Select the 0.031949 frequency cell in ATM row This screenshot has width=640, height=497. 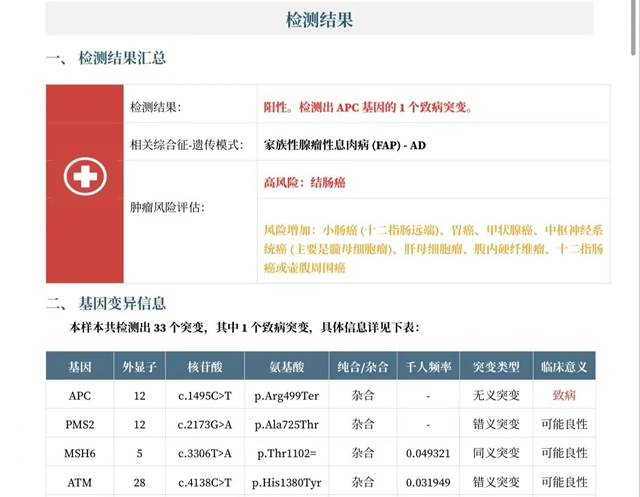[x=427, y=482]
